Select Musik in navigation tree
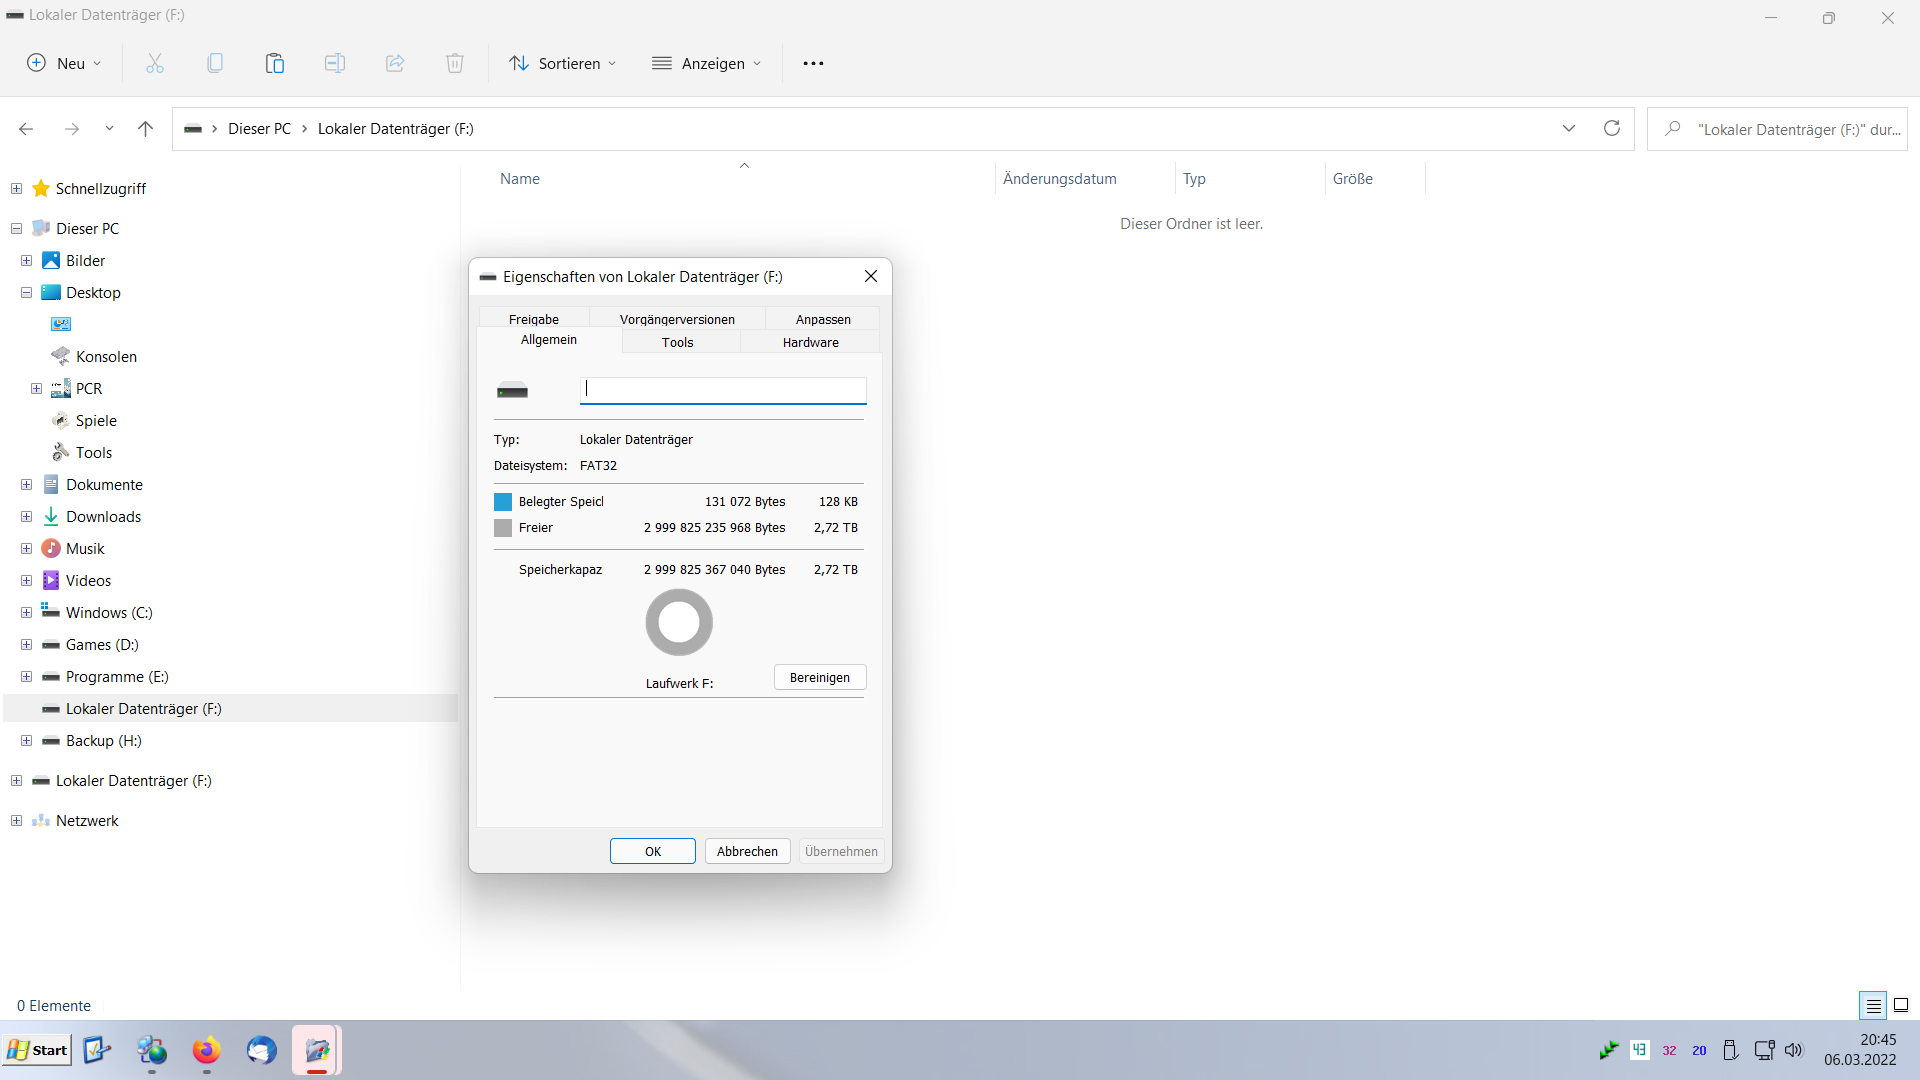This screenshot has height=1080, width=1920. tap(85, 549)
